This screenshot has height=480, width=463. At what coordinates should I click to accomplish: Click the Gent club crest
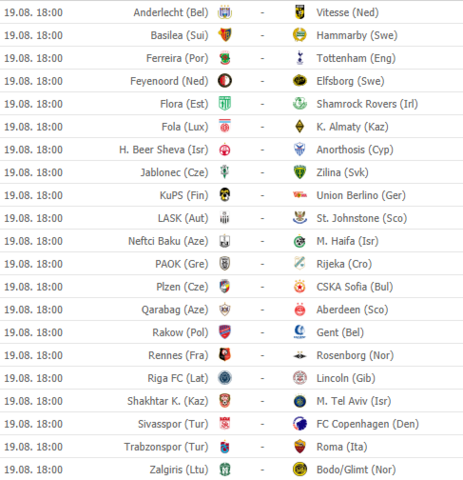click(300, 332)
